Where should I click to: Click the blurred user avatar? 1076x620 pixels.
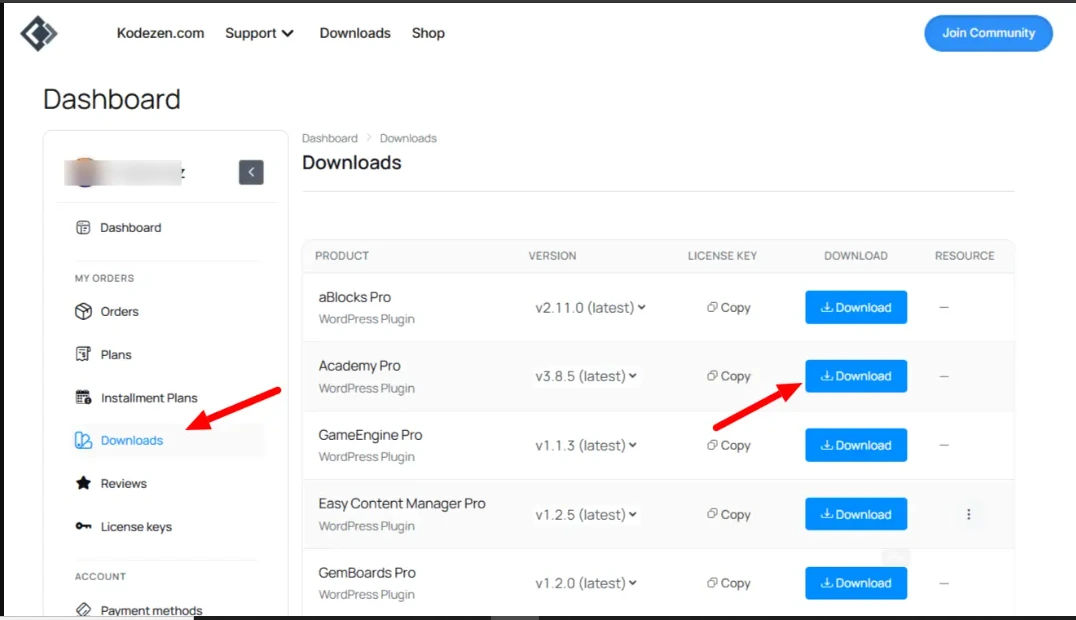[85, 172]
